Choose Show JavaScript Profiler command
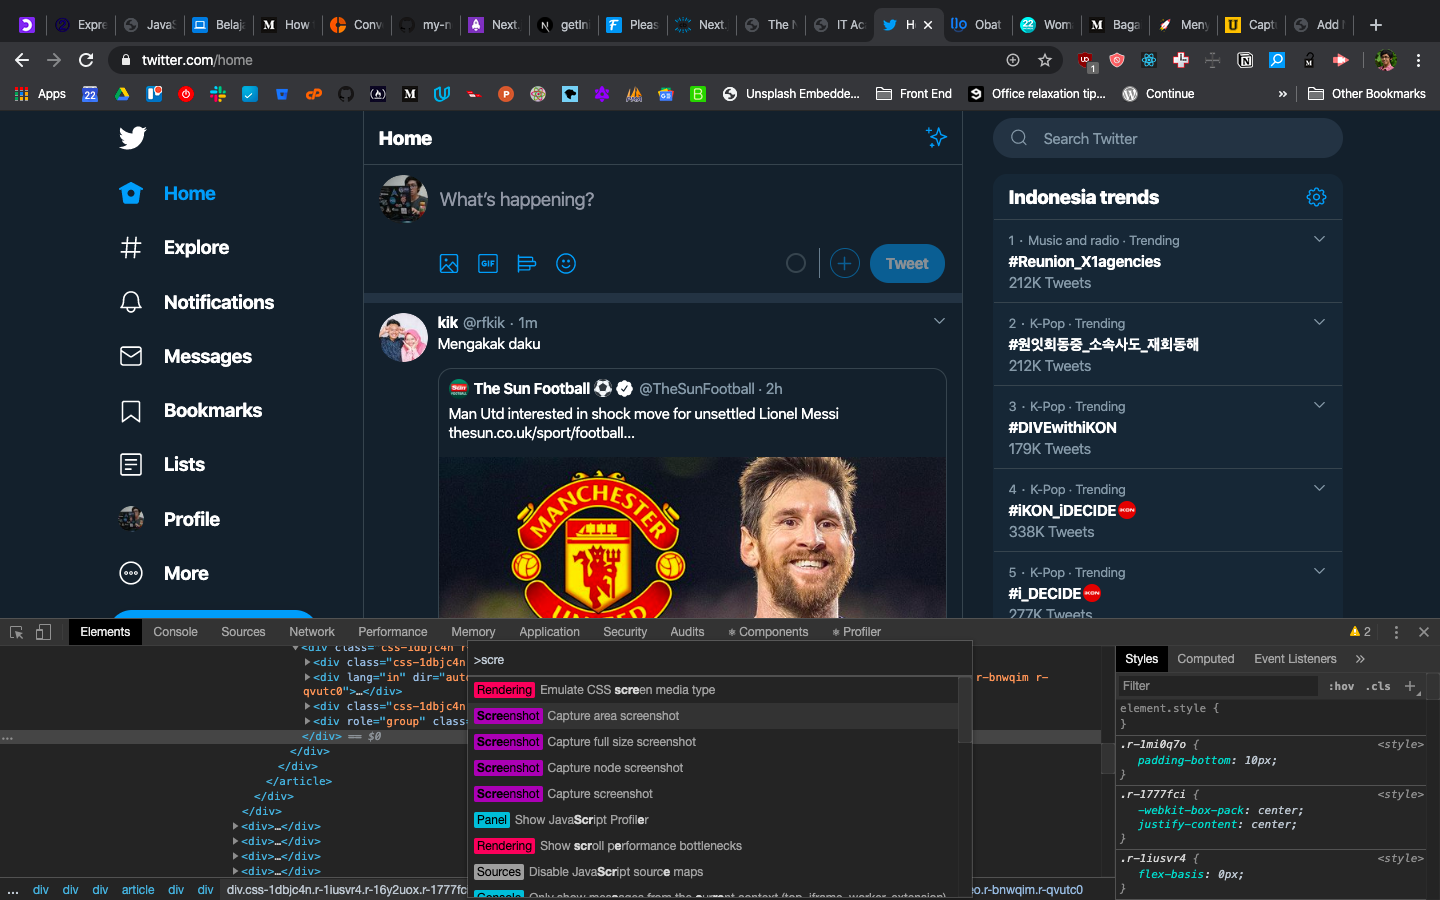 pyautogui.click(x=713, y=820)
